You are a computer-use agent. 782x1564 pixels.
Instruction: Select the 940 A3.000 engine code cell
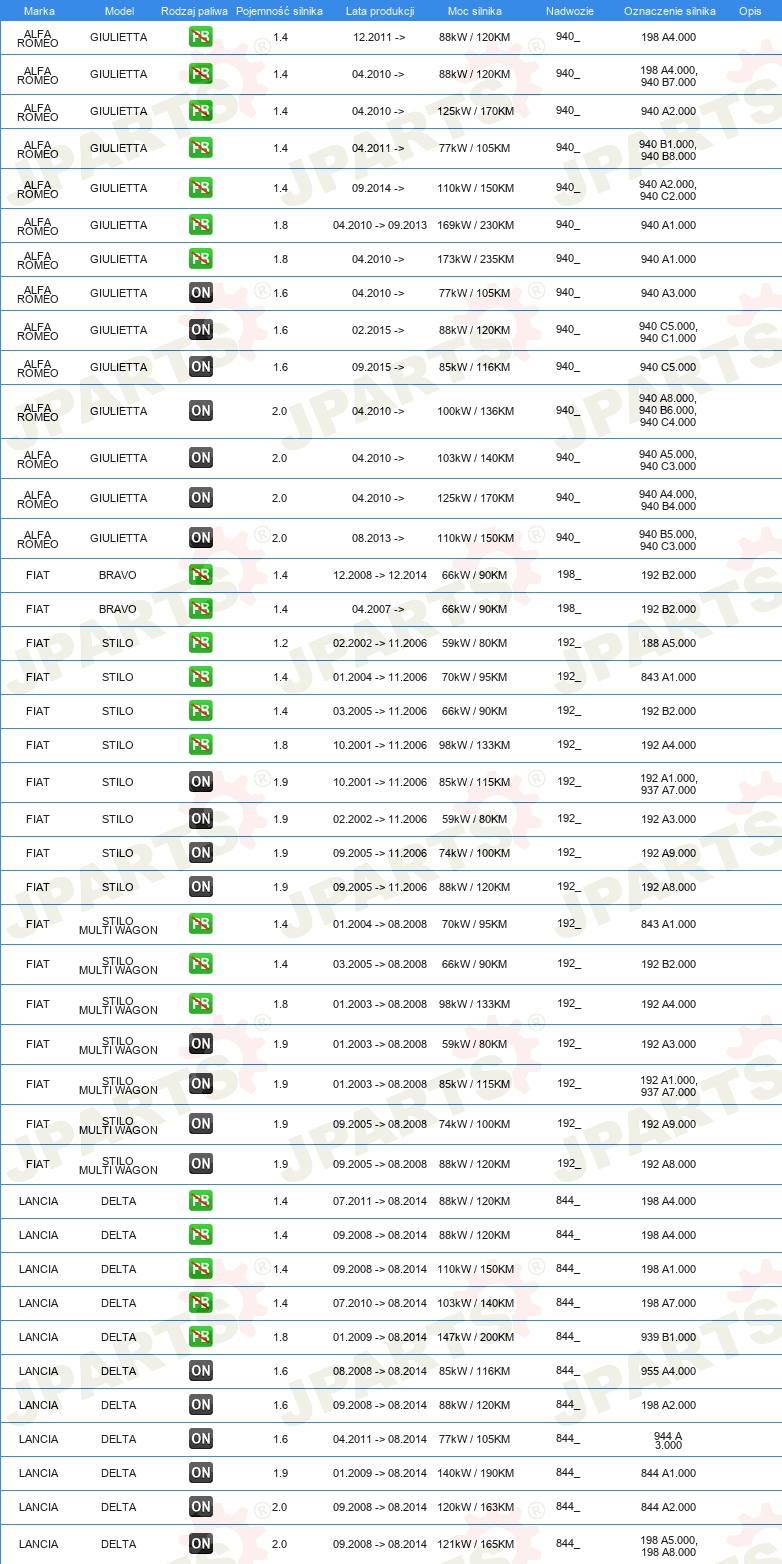pos(669,293)
